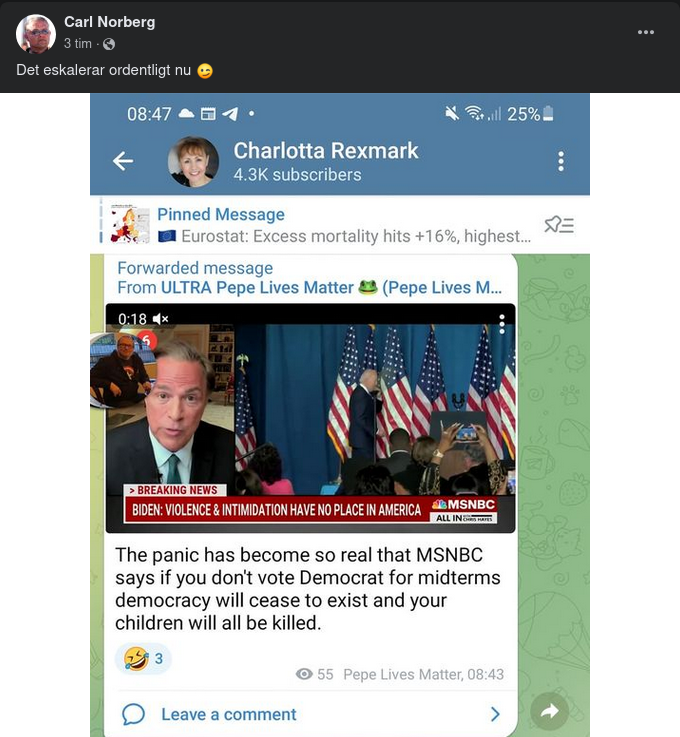Viewport: 680px width, 737px height.
Task: Click the public globe audience icon
Action: pyautogui.click(x=109, y=44)
